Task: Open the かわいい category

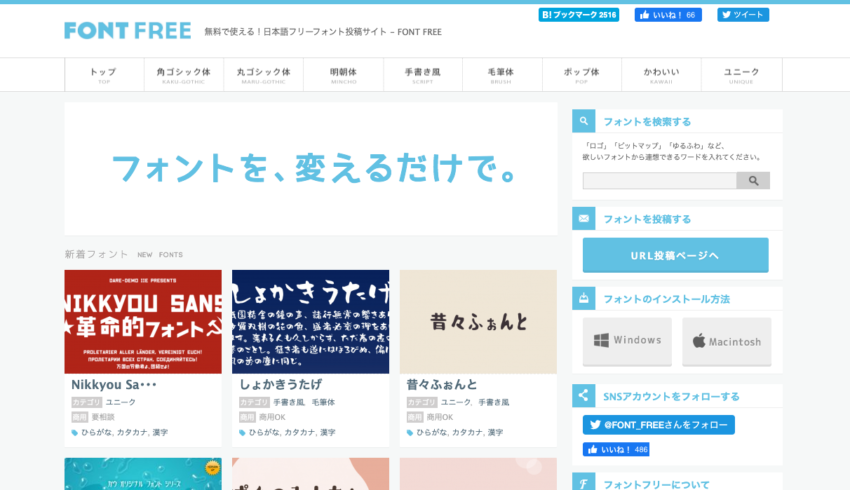Action: click(661, 75)
